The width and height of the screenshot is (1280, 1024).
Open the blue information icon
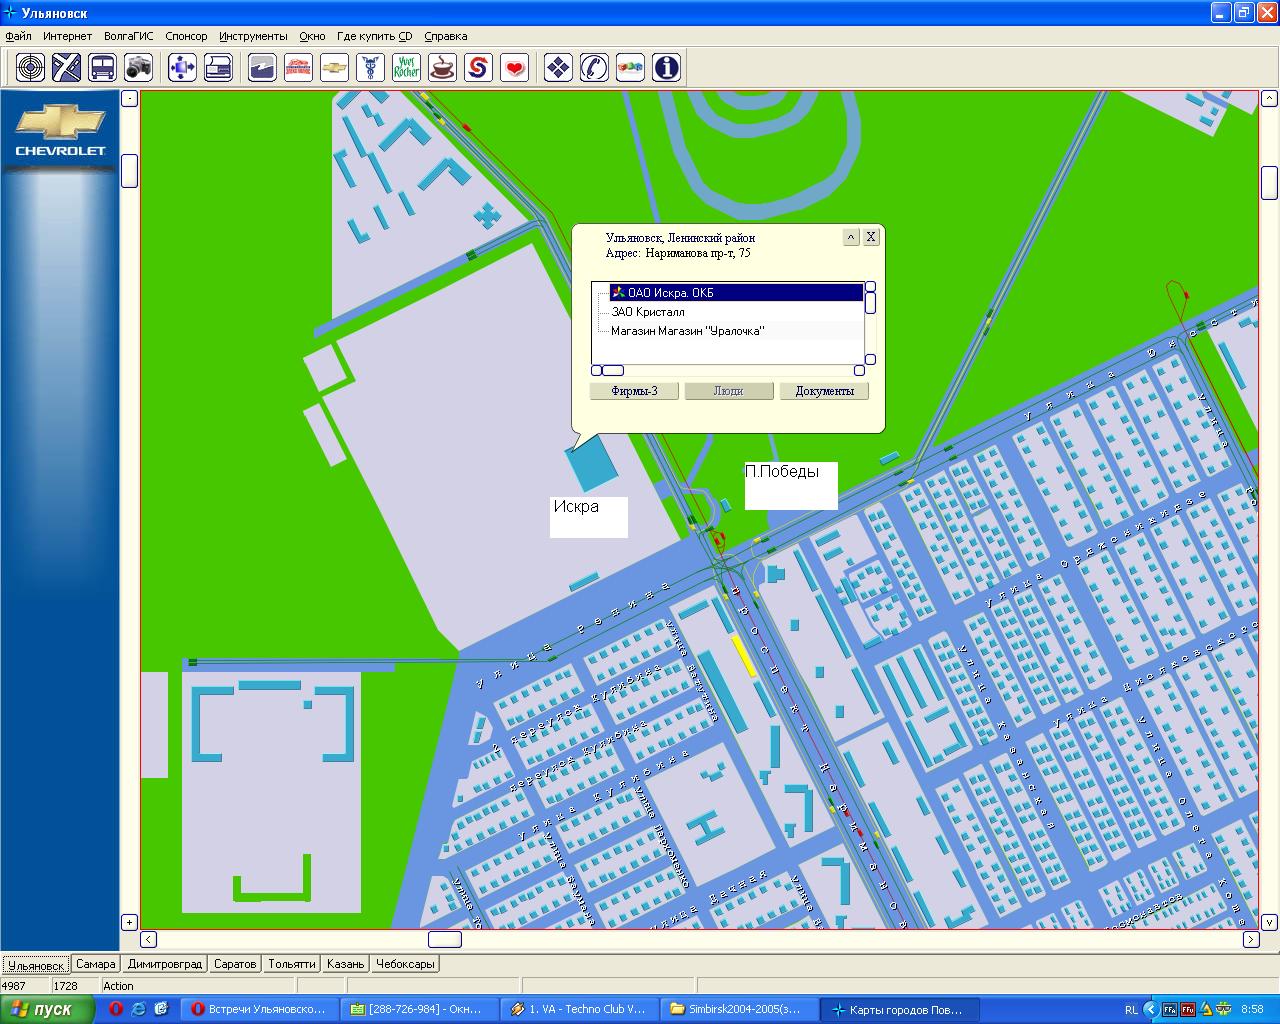pyautogui.click(x=666, y=67)
